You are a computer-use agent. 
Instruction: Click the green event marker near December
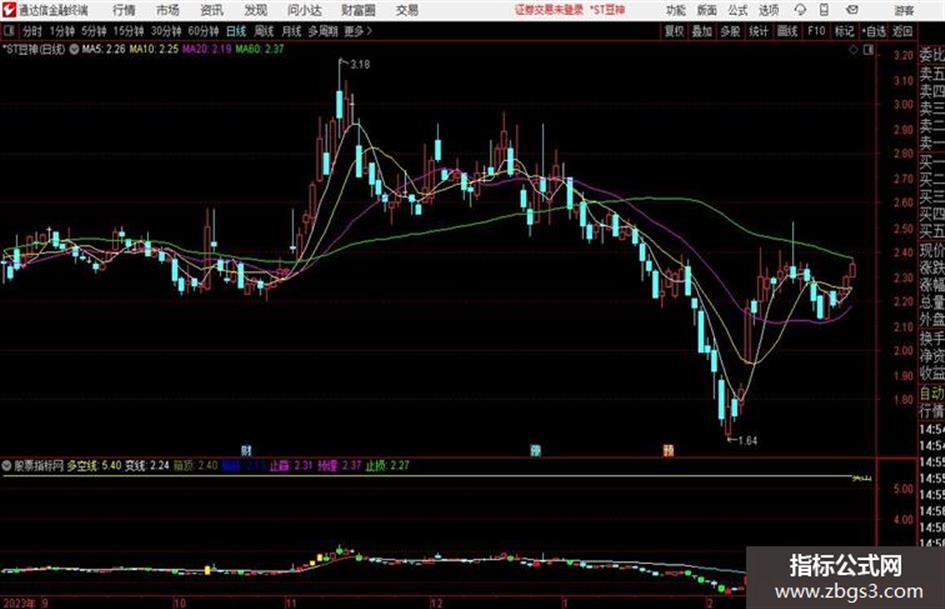point(535,450)
